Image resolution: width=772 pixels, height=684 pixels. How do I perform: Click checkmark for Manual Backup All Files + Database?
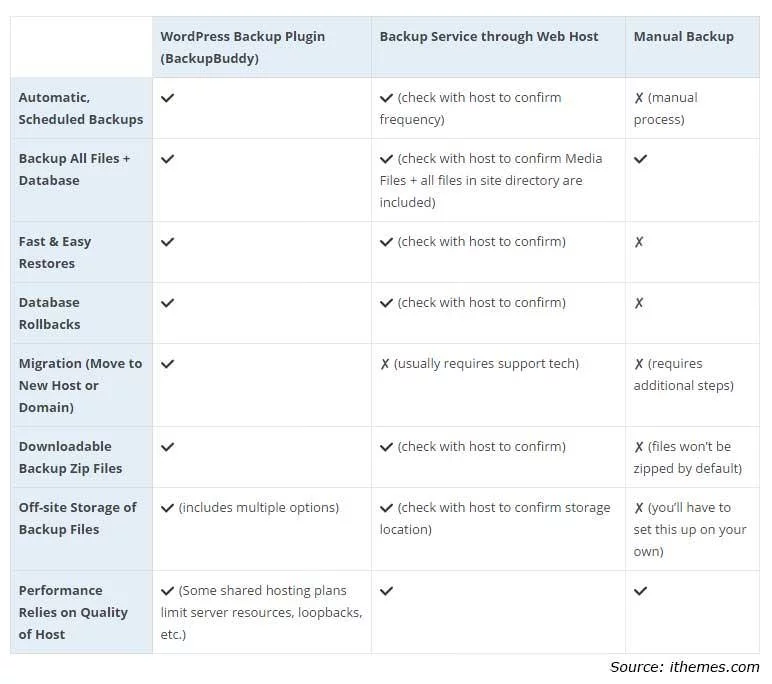(x=641, y=159)
